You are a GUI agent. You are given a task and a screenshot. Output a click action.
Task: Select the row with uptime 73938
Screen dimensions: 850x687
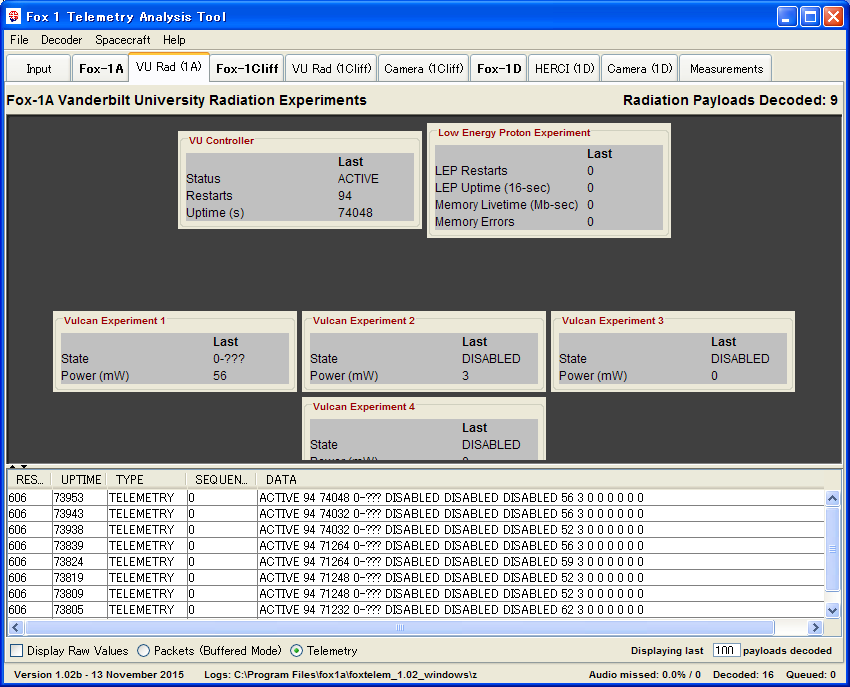(x=416, y=530)
